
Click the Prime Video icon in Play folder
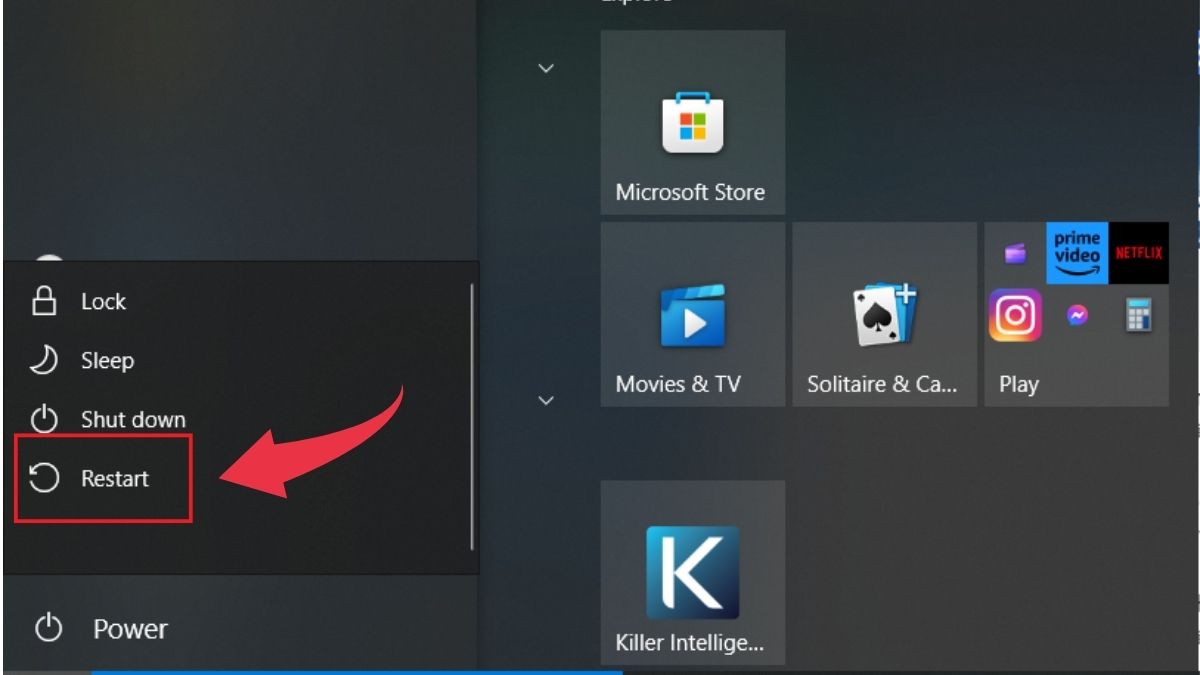coord(1076,253)
